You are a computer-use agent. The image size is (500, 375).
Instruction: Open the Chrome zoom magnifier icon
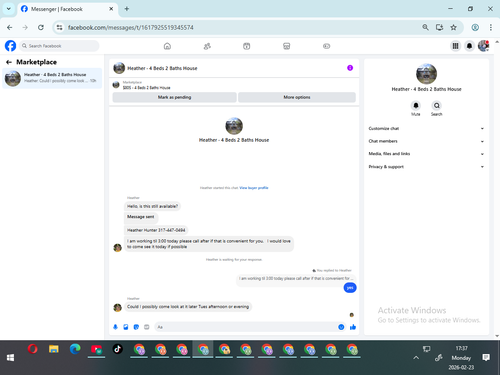425,27
